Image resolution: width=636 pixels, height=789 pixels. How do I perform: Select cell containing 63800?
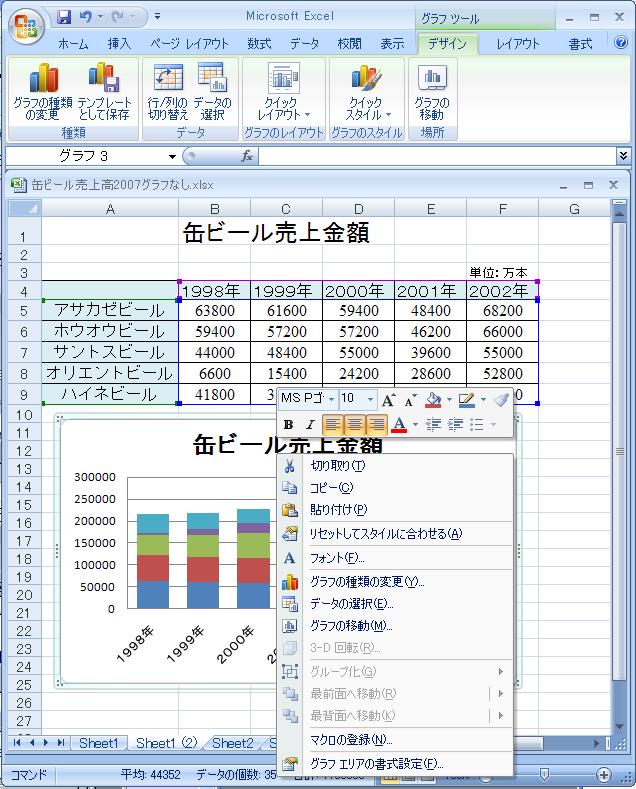pyautogui.click(x=214, y=310)
